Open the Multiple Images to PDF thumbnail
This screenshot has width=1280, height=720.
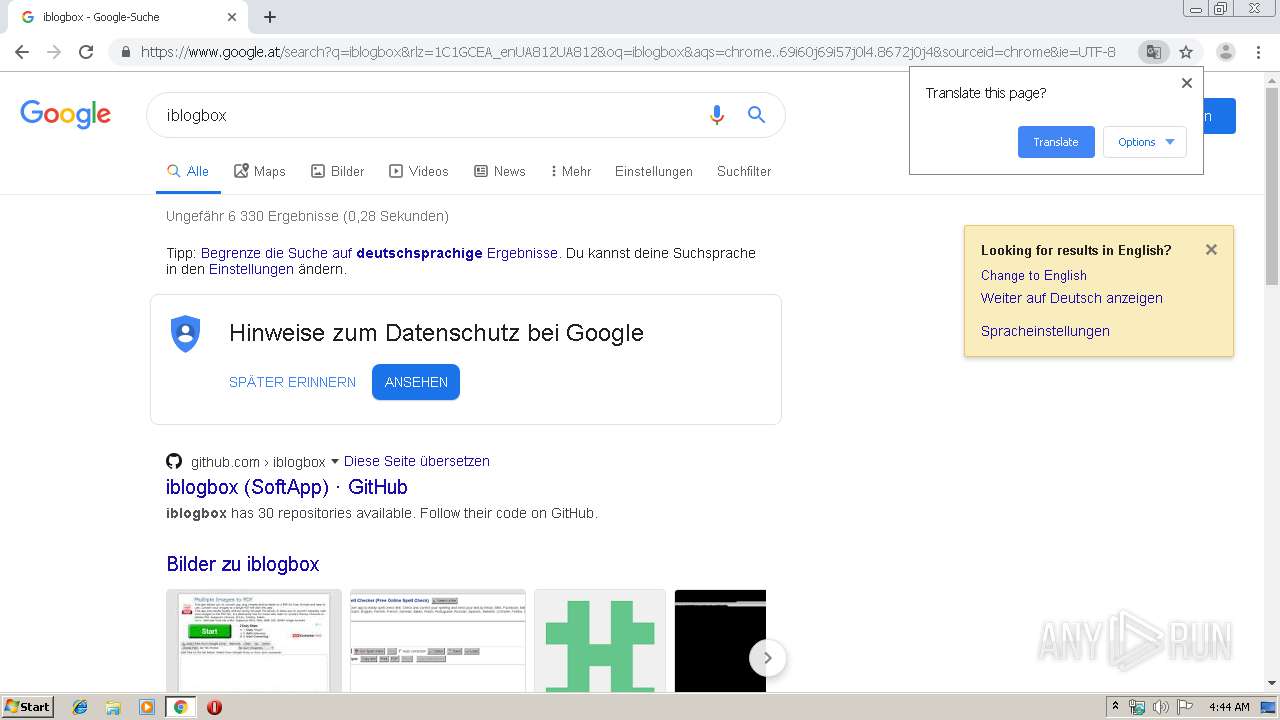tap(254, 641)
